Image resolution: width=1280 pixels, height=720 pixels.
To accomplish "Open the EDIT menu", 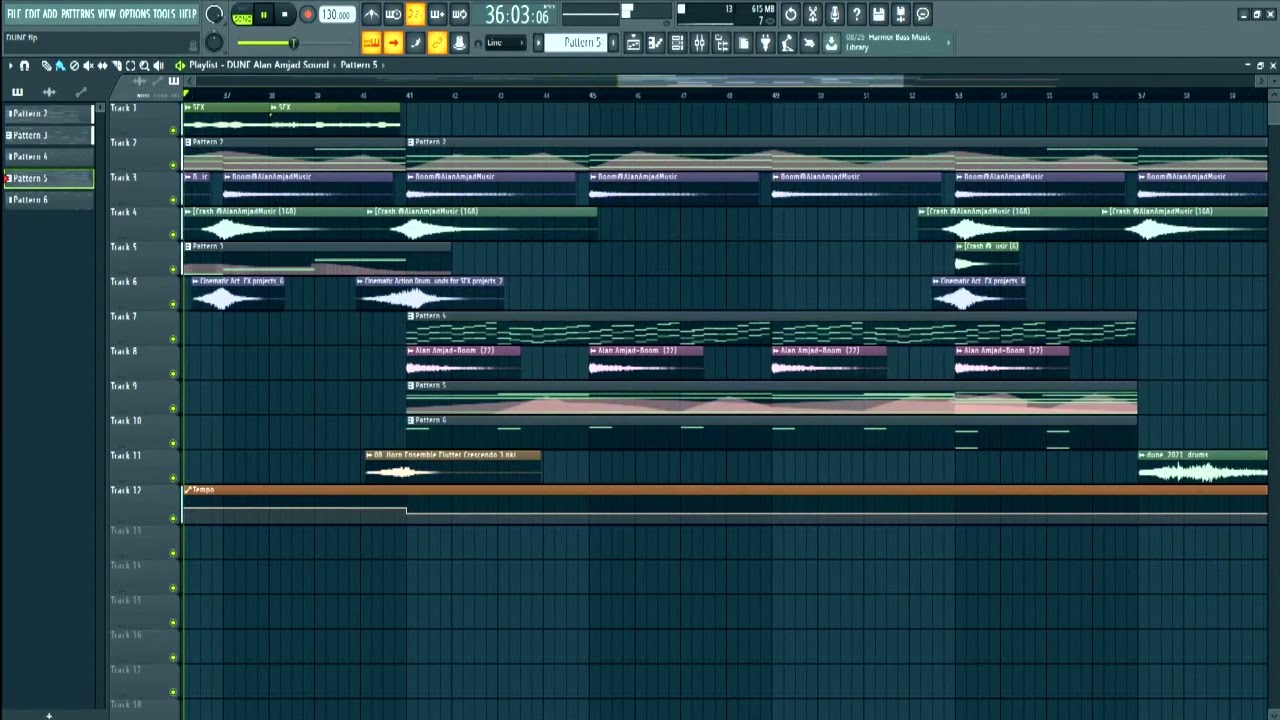I will coord(32,14).
